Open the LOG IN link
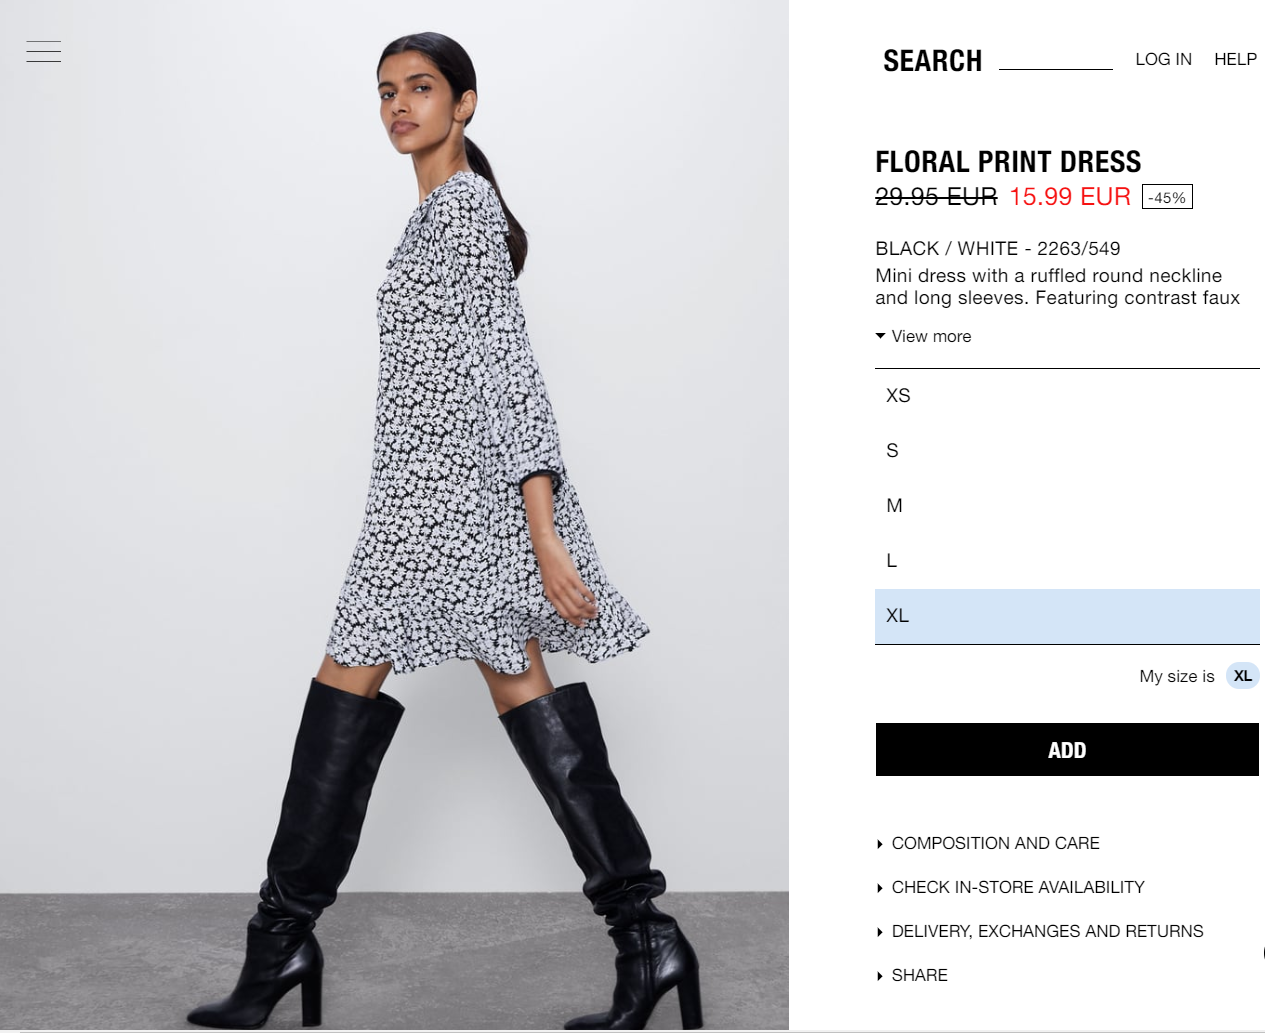1265x1033 pixels. pyautogui.click(x=1163, y=59)
